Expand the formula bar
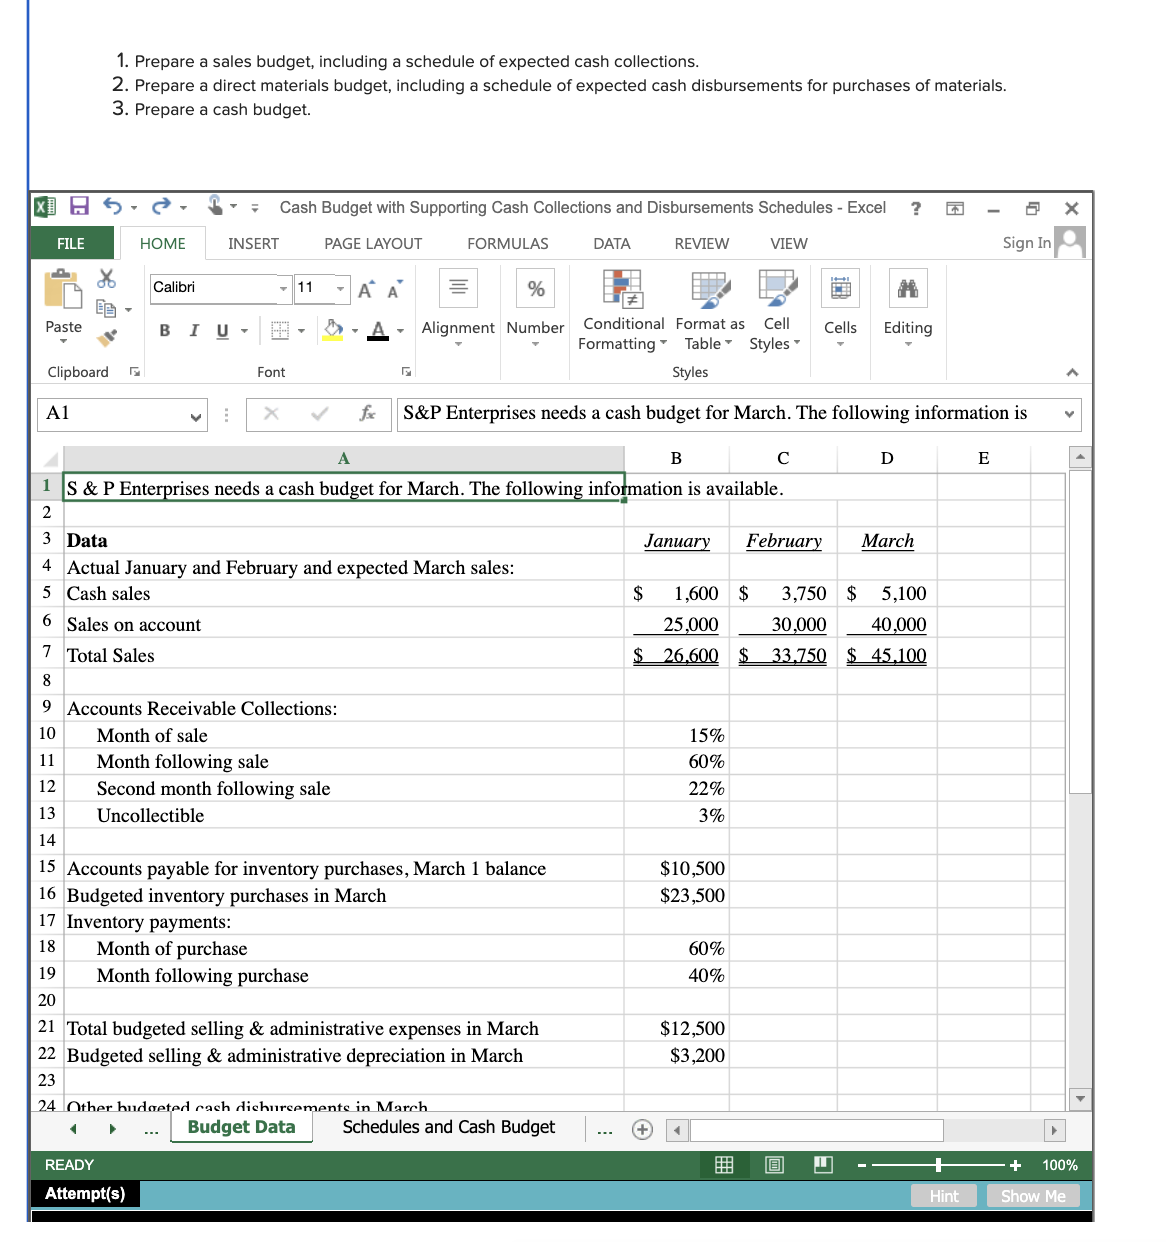The image size is (1166, 1242). click(1069, 414)
